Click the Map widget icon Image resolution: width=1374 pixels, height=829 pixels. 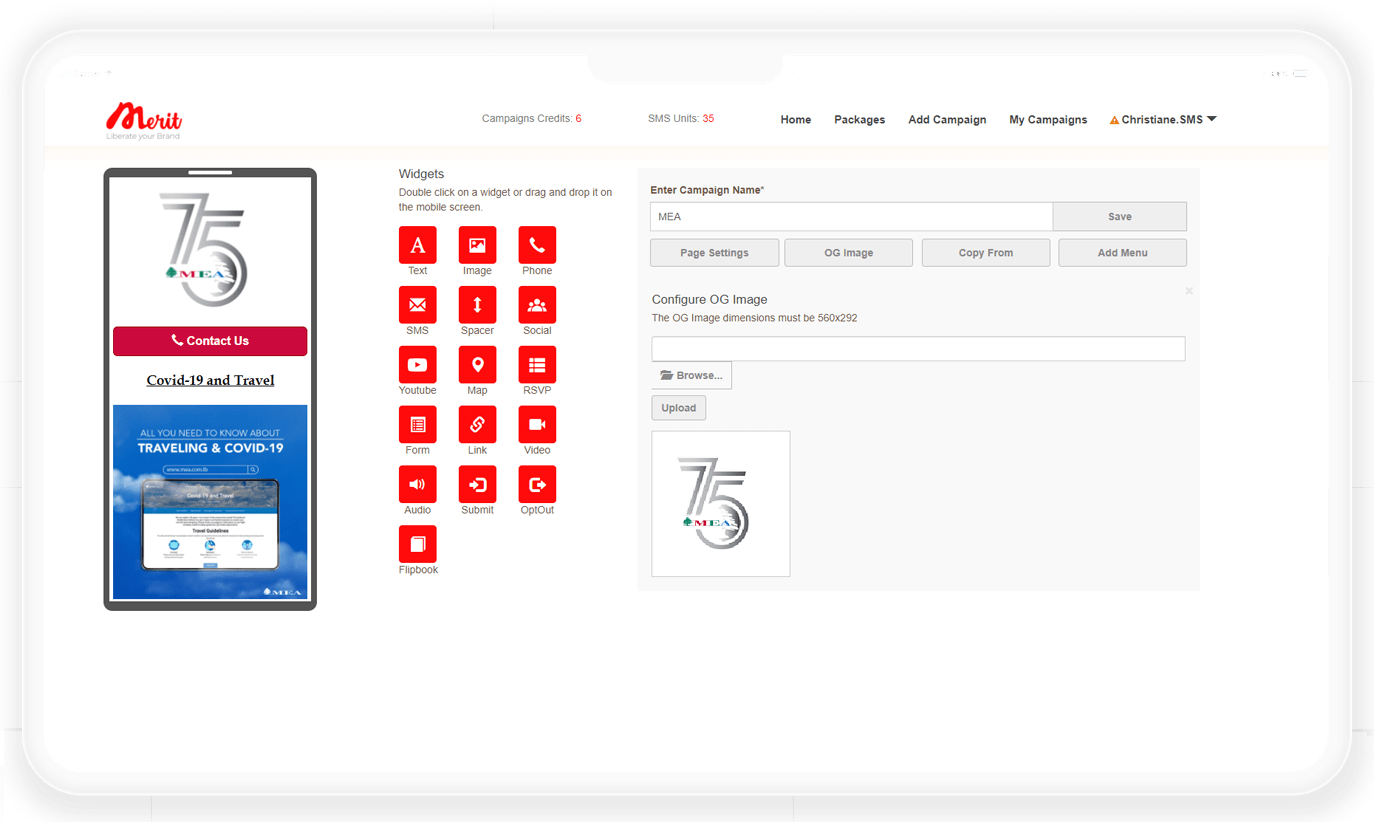(x=477, y=365)
